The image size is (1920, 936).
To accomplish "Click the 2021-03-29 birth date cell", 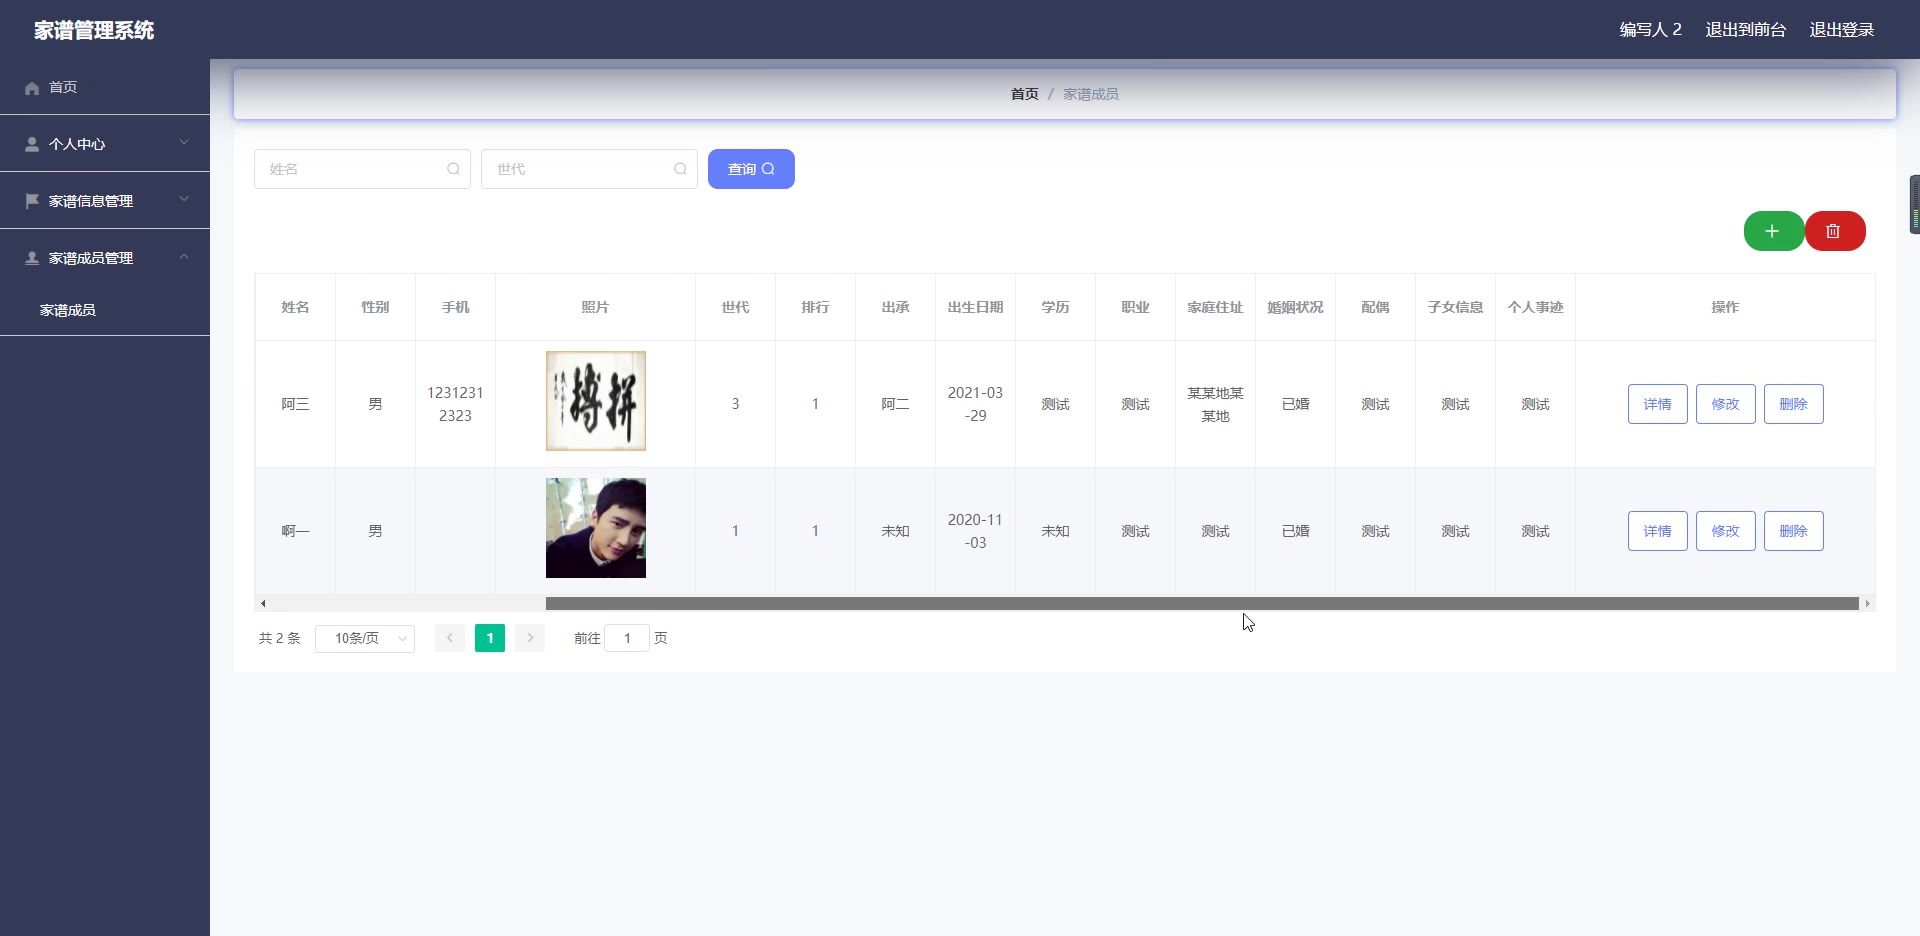I will (x=975, y=404).
